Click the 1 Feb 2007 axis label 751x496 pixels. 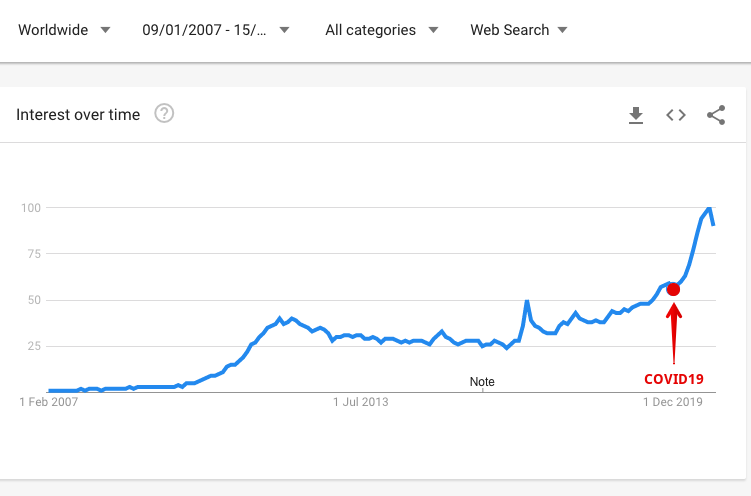point(48,402)
